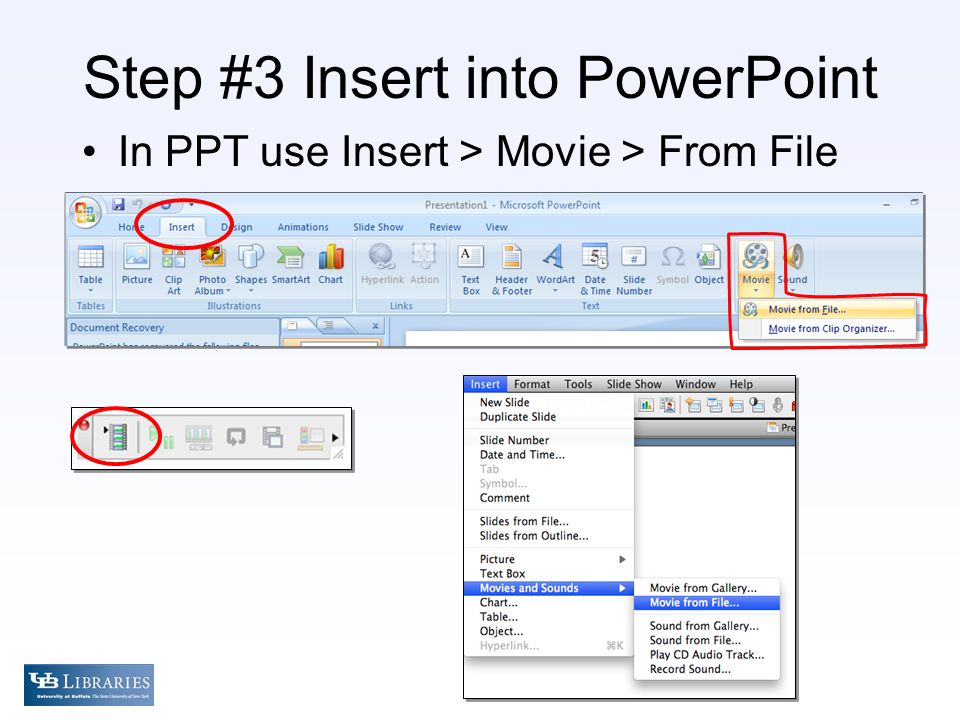Insert a SmartArt graphic
Viewport: 960px width, 720px height.
point(291,264)
